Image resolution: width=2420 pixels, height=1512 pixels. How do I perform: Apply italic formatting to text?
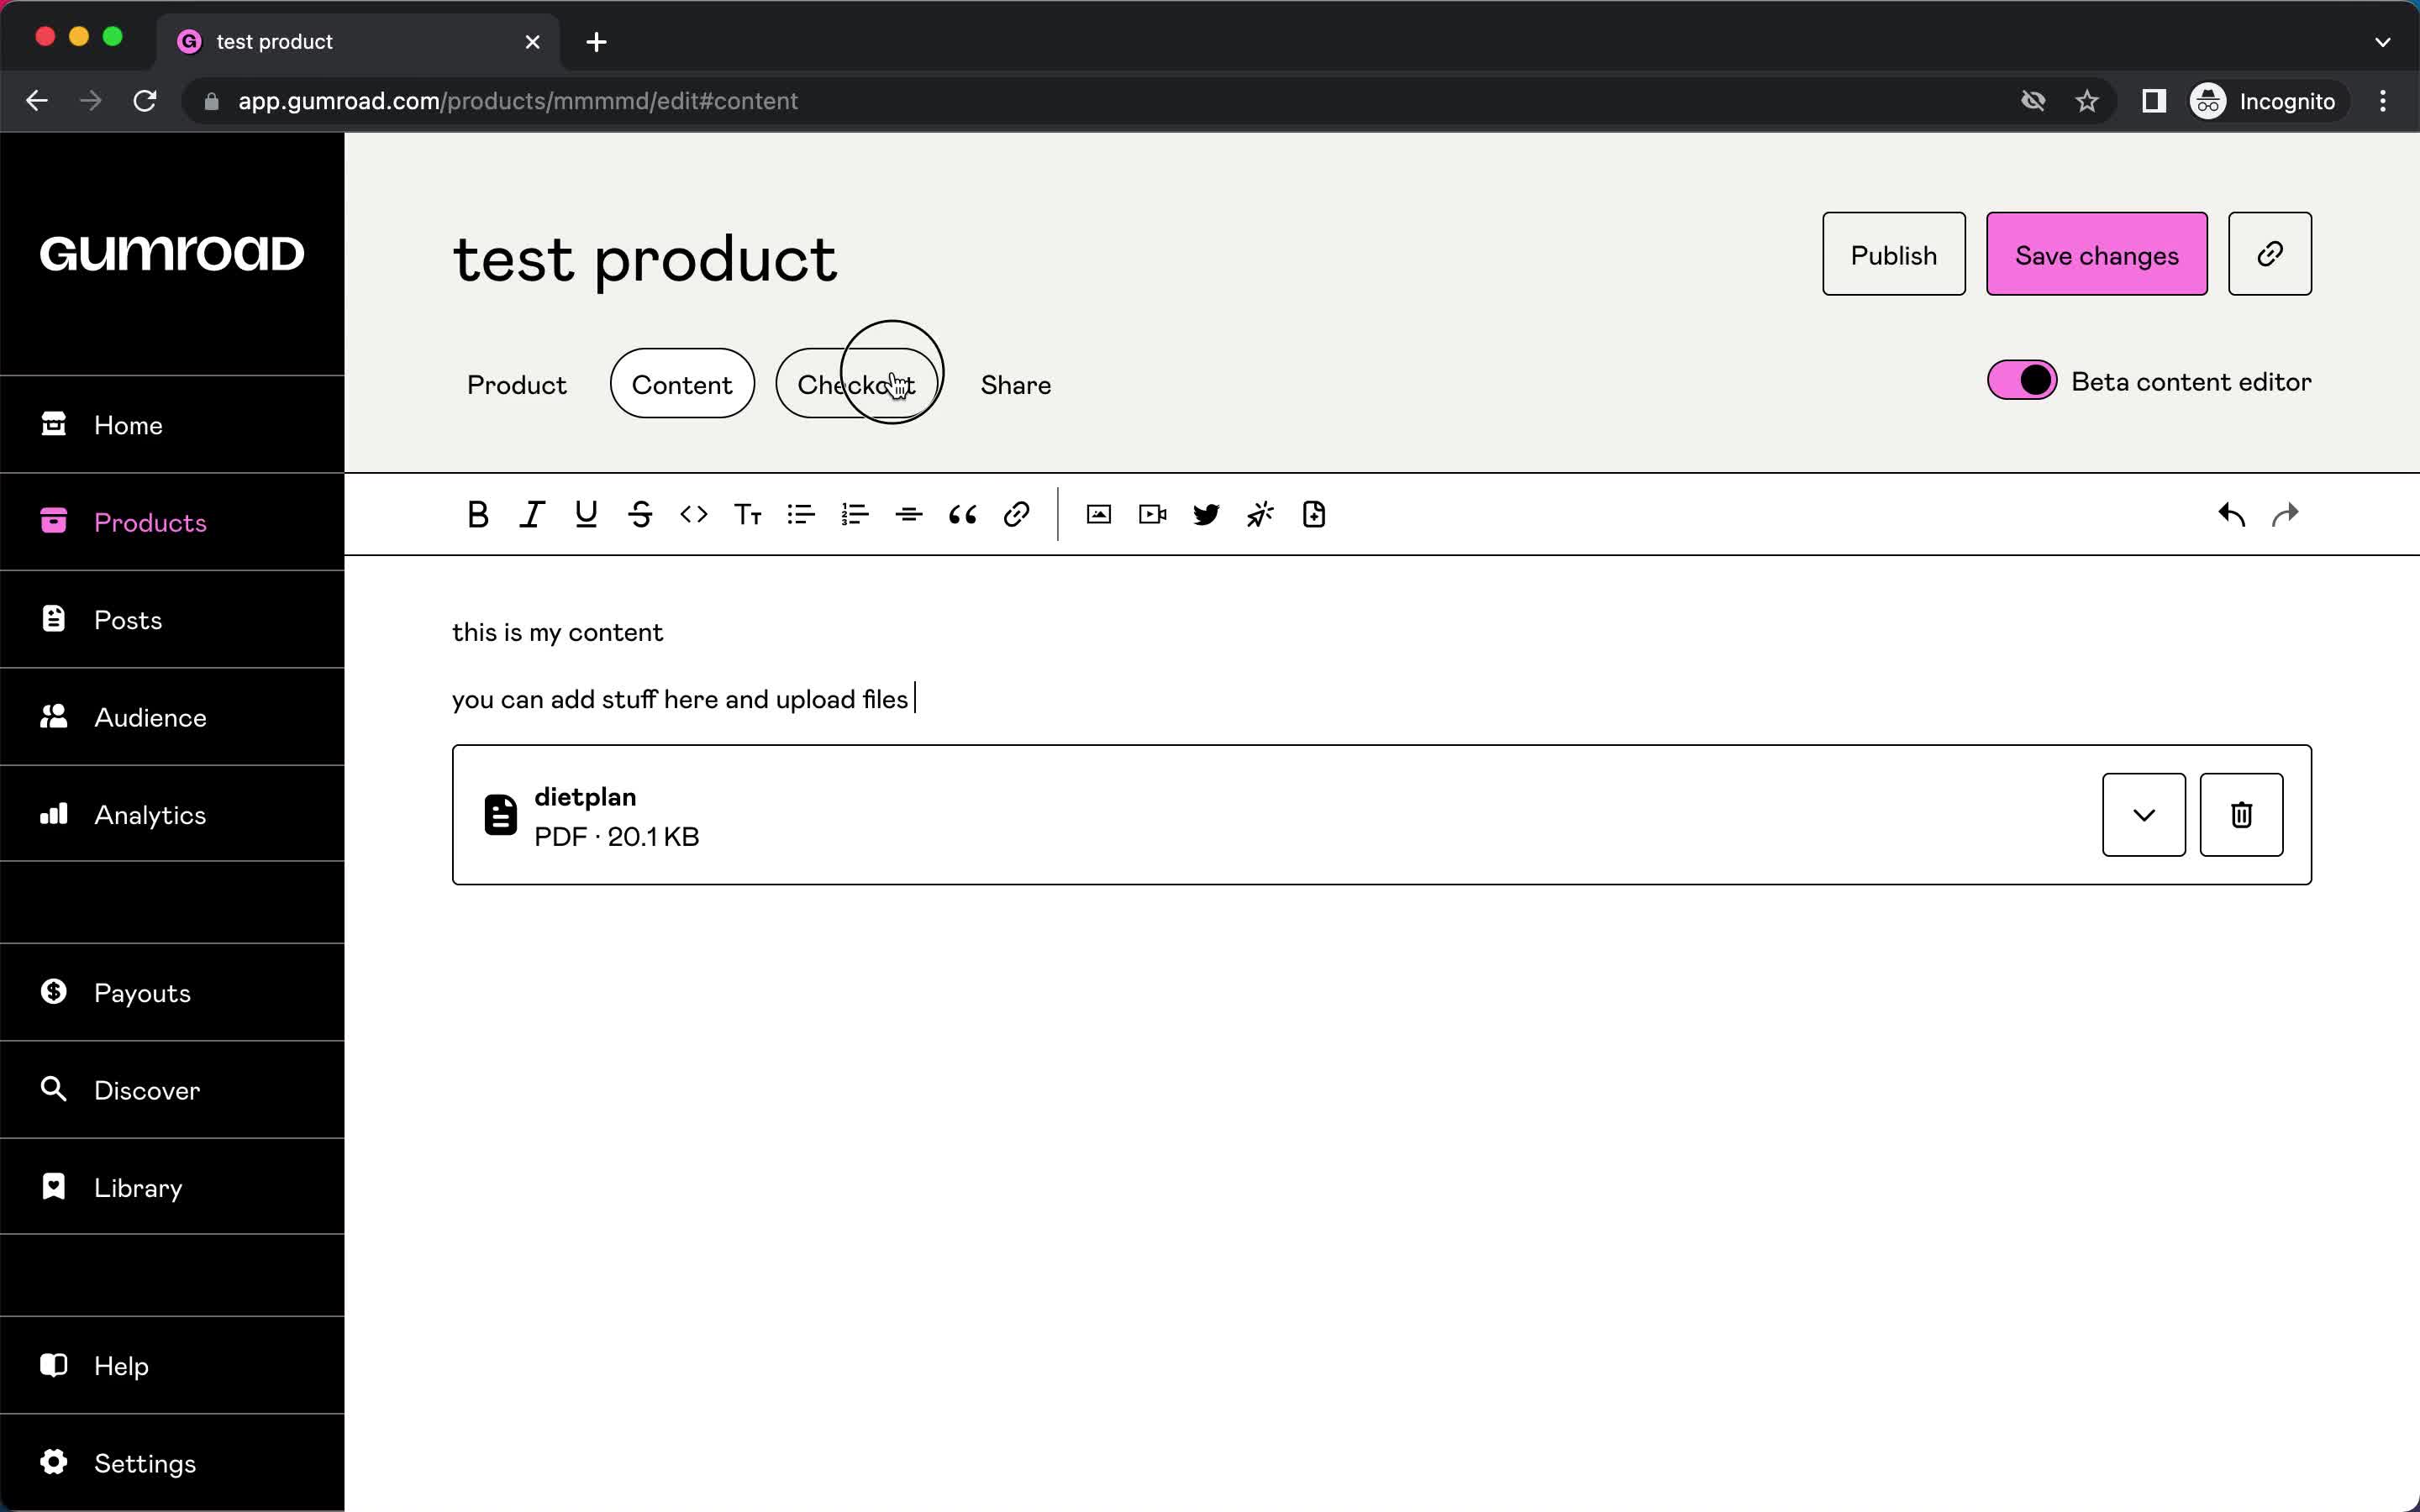pyautogui.click(x=533, y=514)
